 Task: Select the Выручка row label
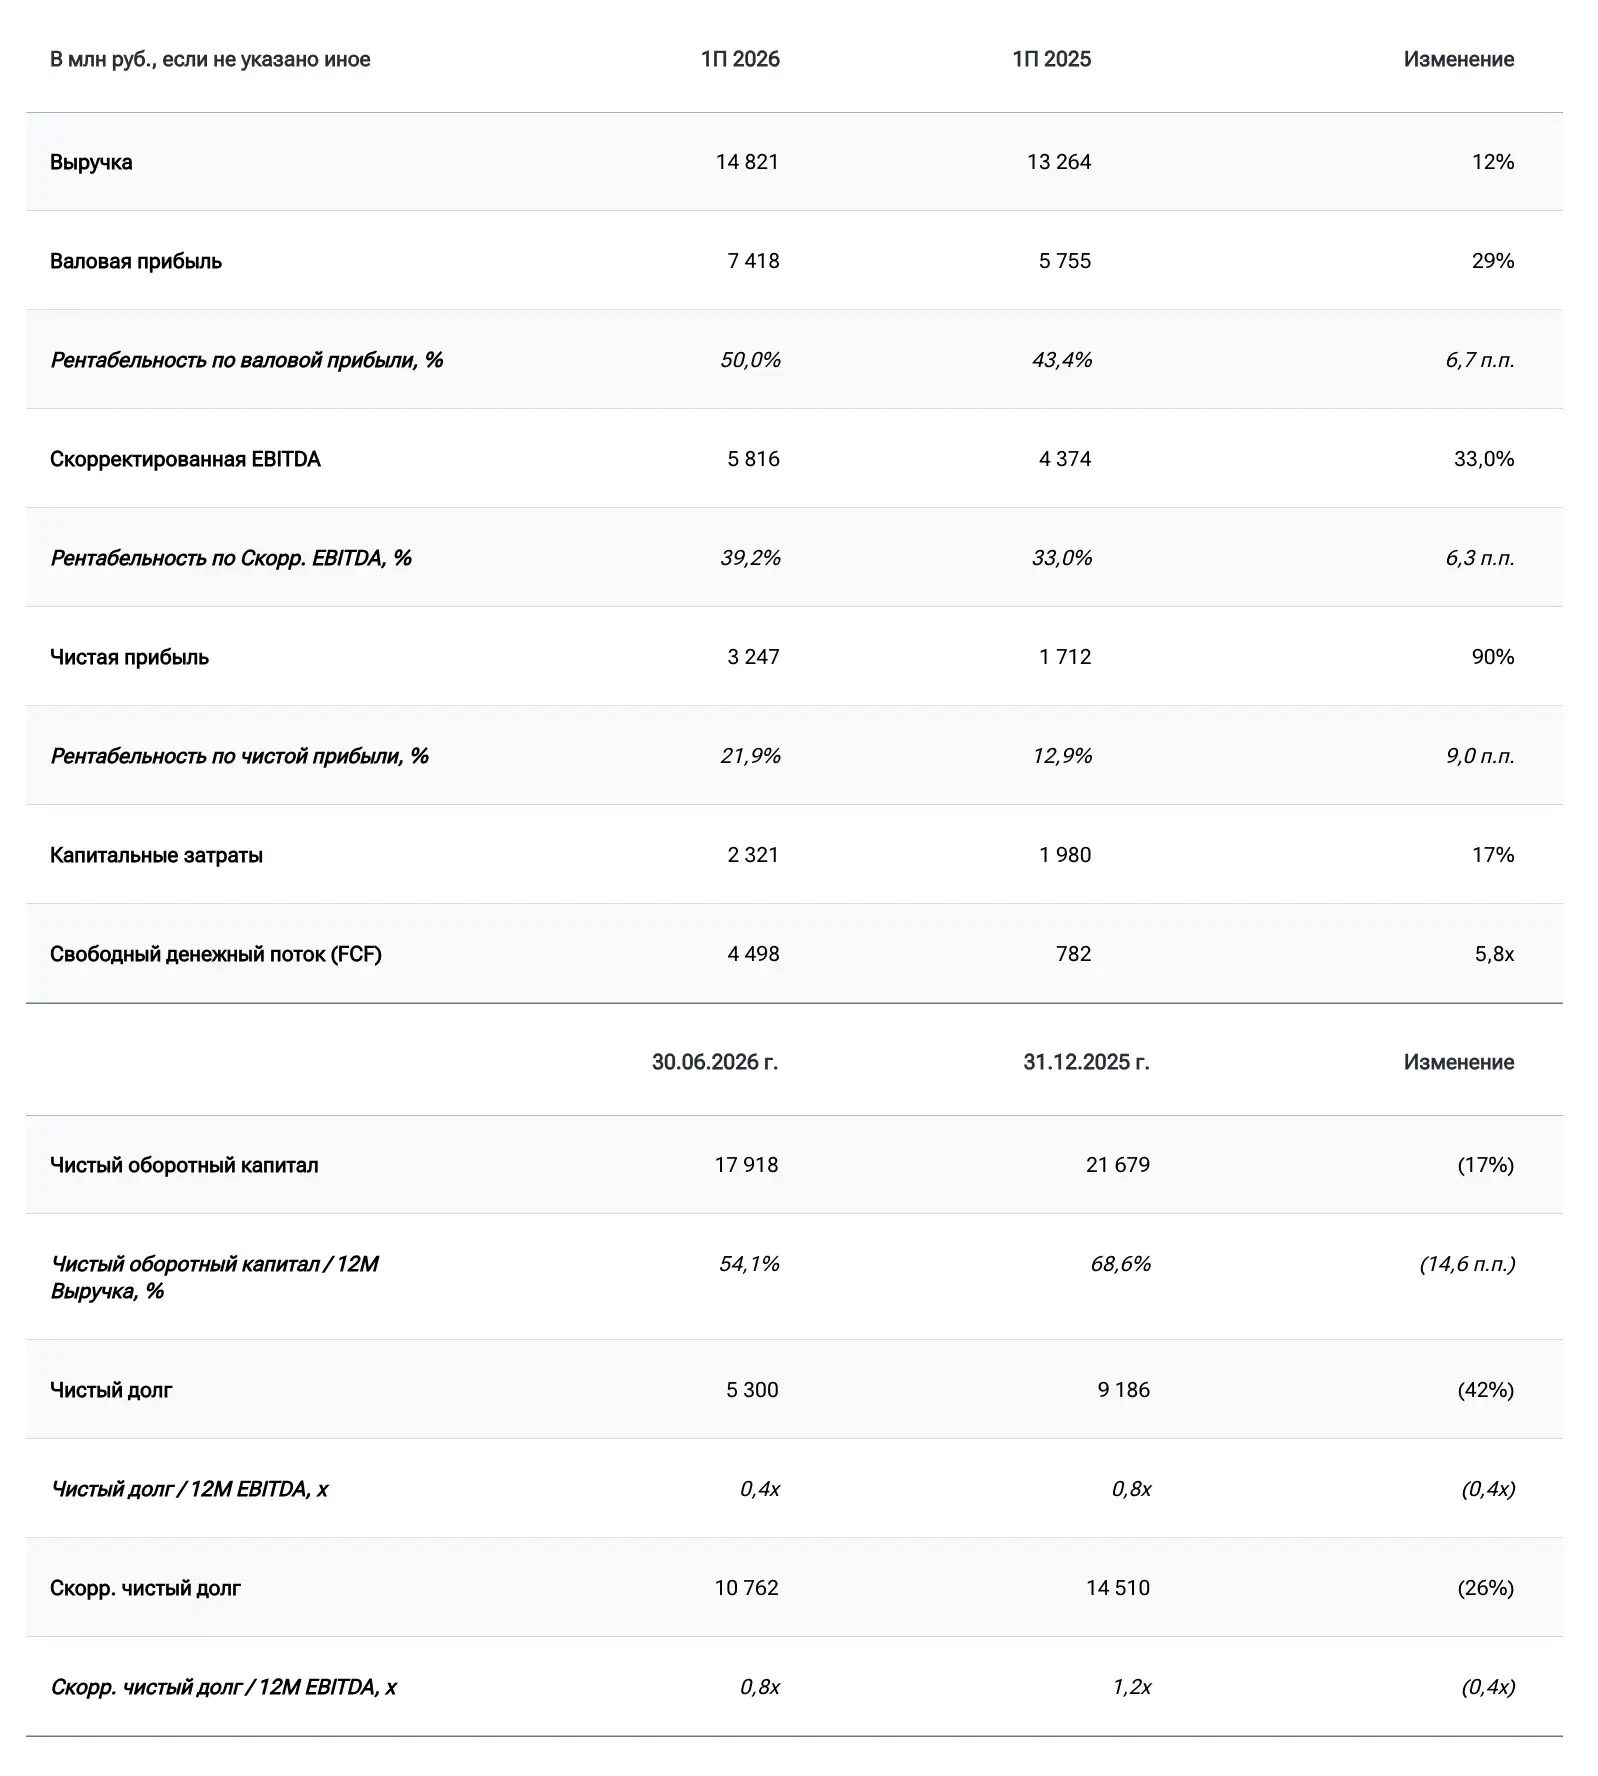[91, 162]
